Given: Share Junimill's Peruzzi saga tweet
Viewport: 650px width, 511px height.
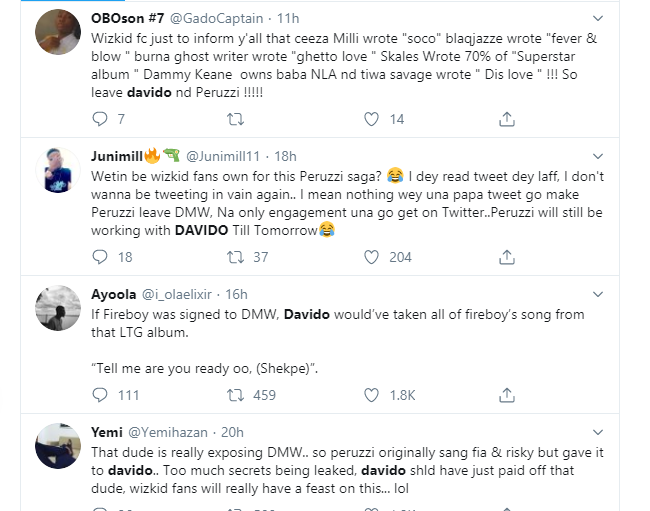Looking at the screenshot, I should tap(507, 257).
